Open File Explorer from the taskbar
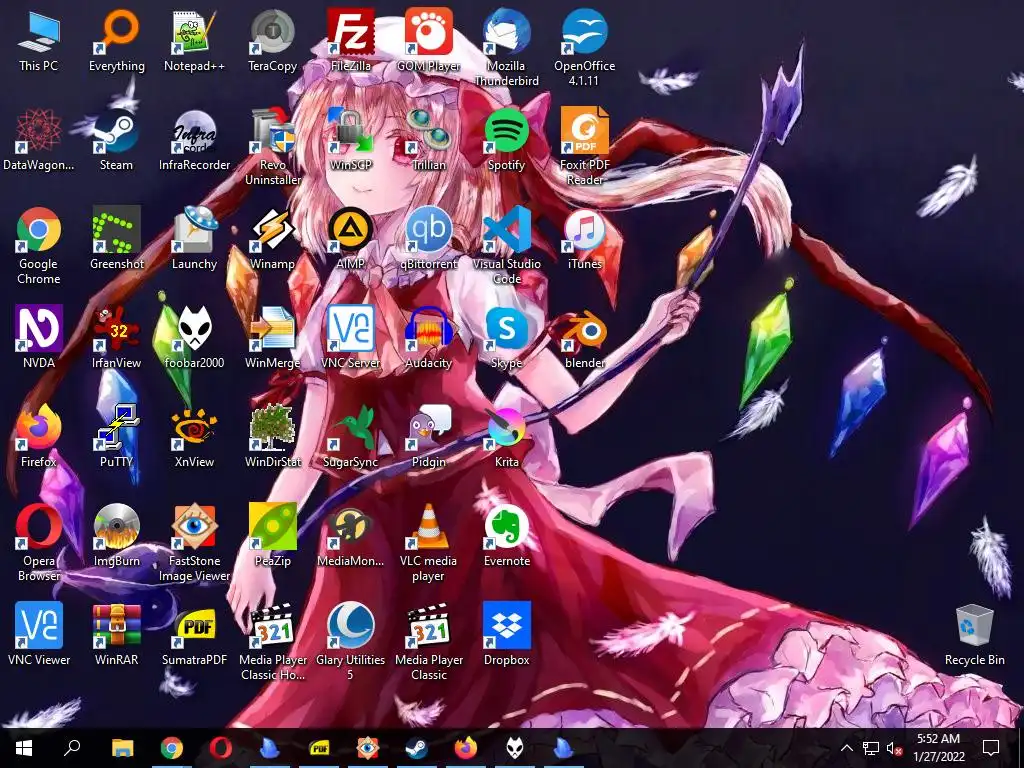 pyautogui.click(x=122, y=748)
